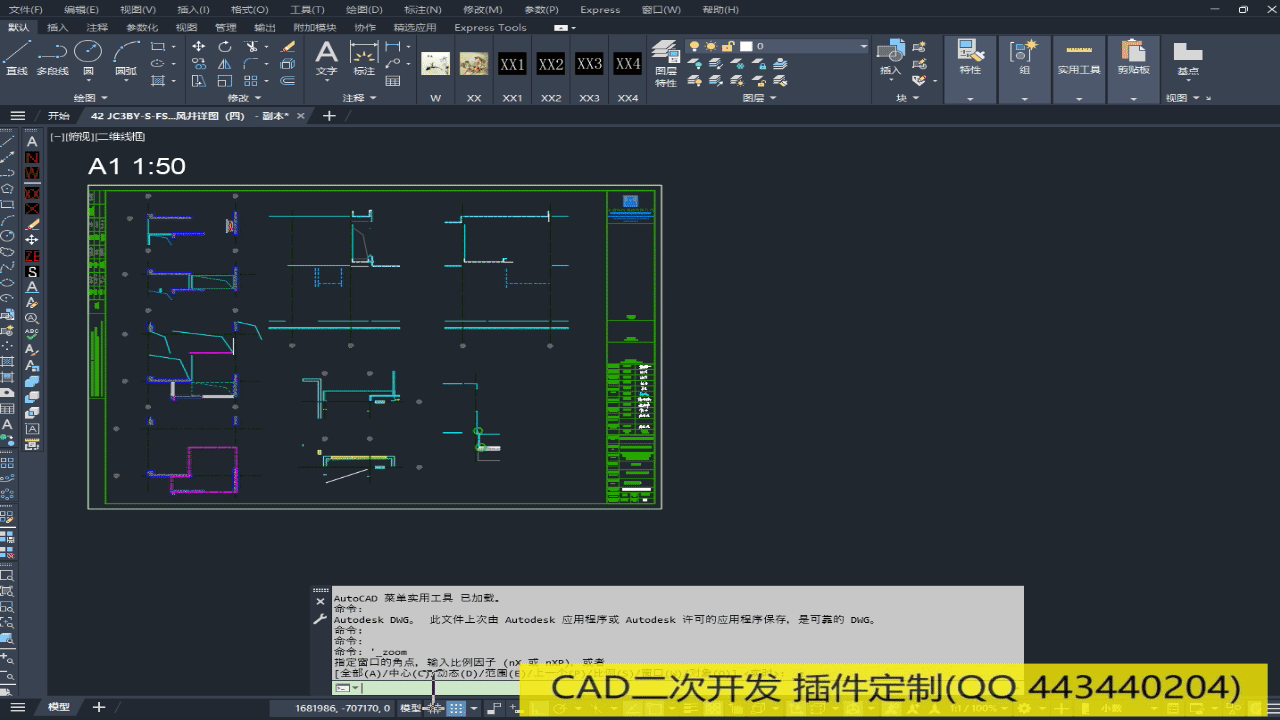Screen dimensions: 1280x720
Task: Click the Scale tool icon
Action: click(x=225, y=81)
